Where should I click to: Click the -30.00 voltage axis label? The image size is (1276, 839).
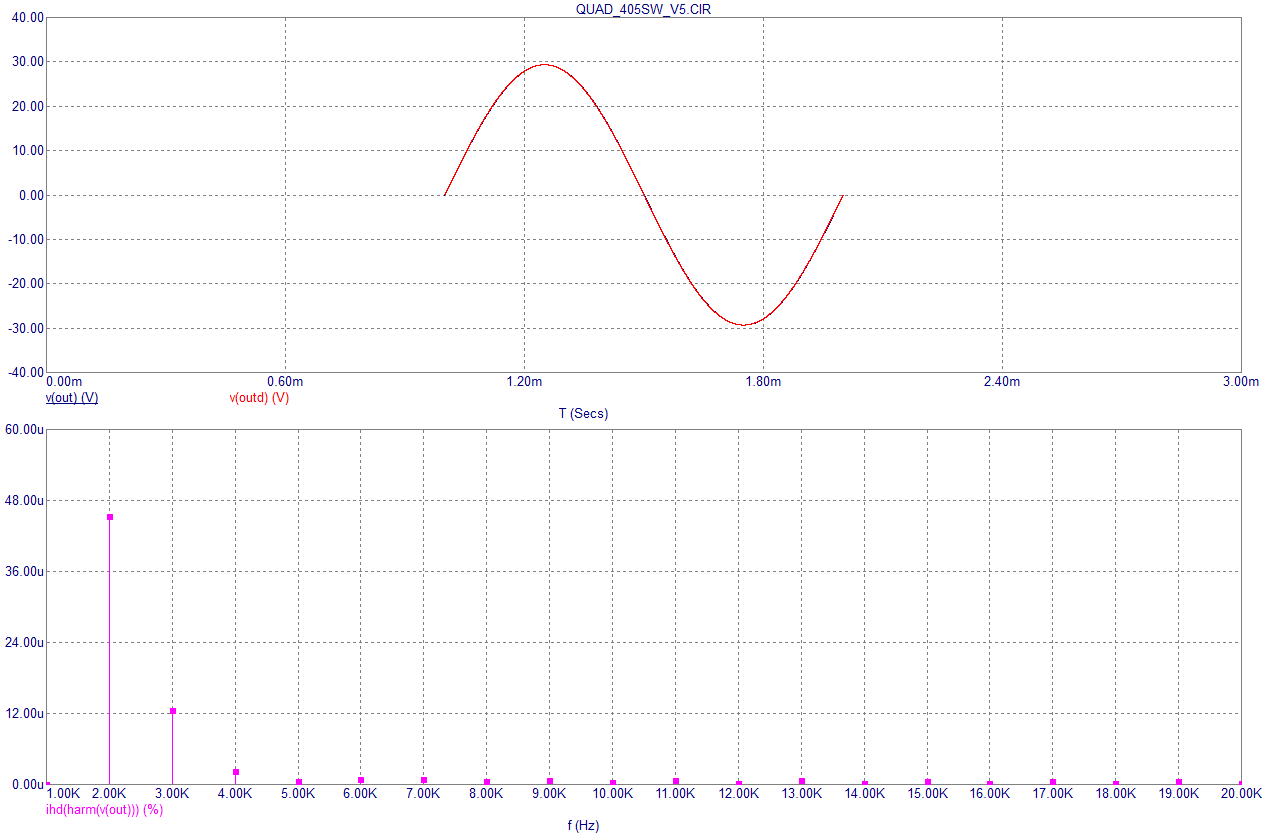pos(26,328)
